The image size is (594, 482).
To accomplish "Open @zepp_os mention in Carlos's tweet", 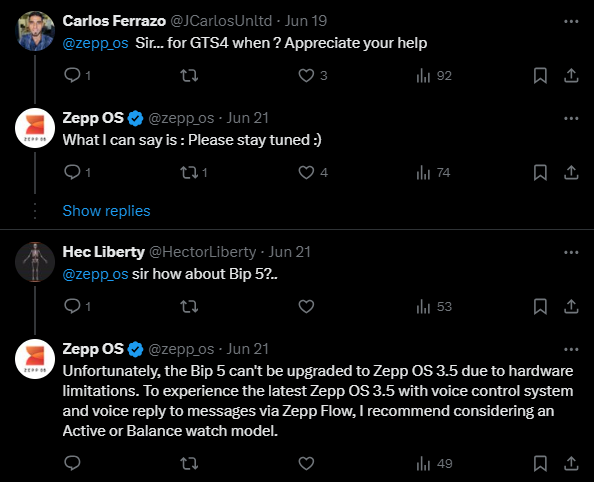I will click(95, 43).
